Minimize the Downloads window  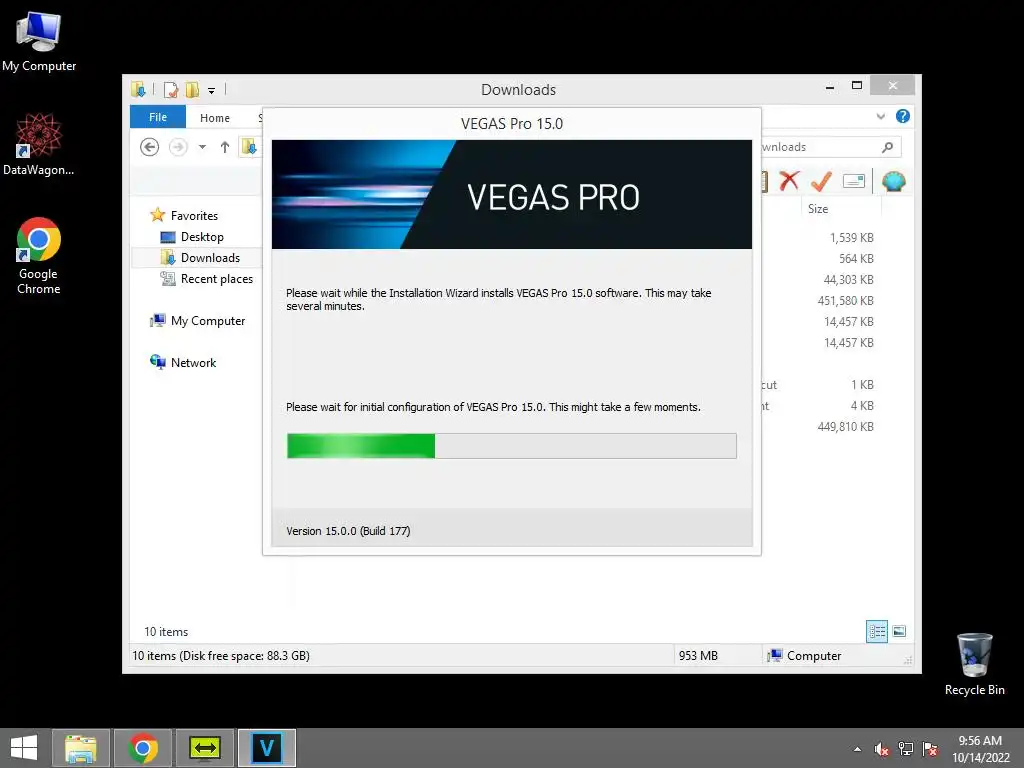pyautogui.click(x=830, y=86)
